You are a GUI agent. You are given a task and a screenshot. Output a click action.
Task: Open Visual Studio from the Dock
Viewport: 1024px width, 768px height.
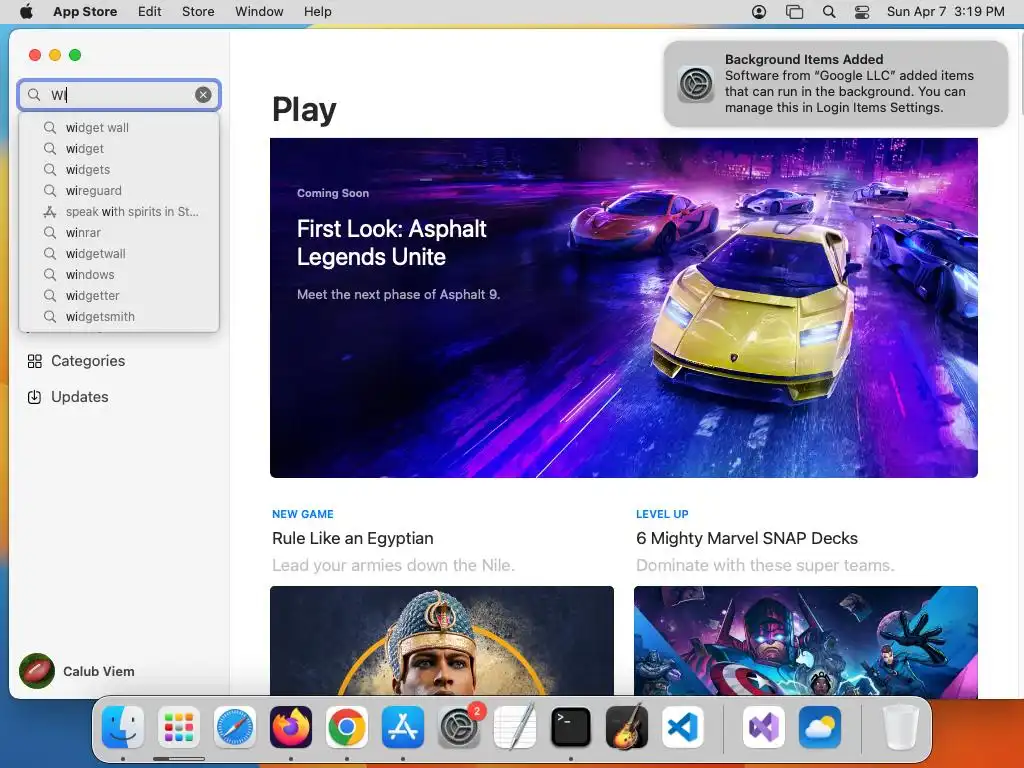click(x=763, y=727)
